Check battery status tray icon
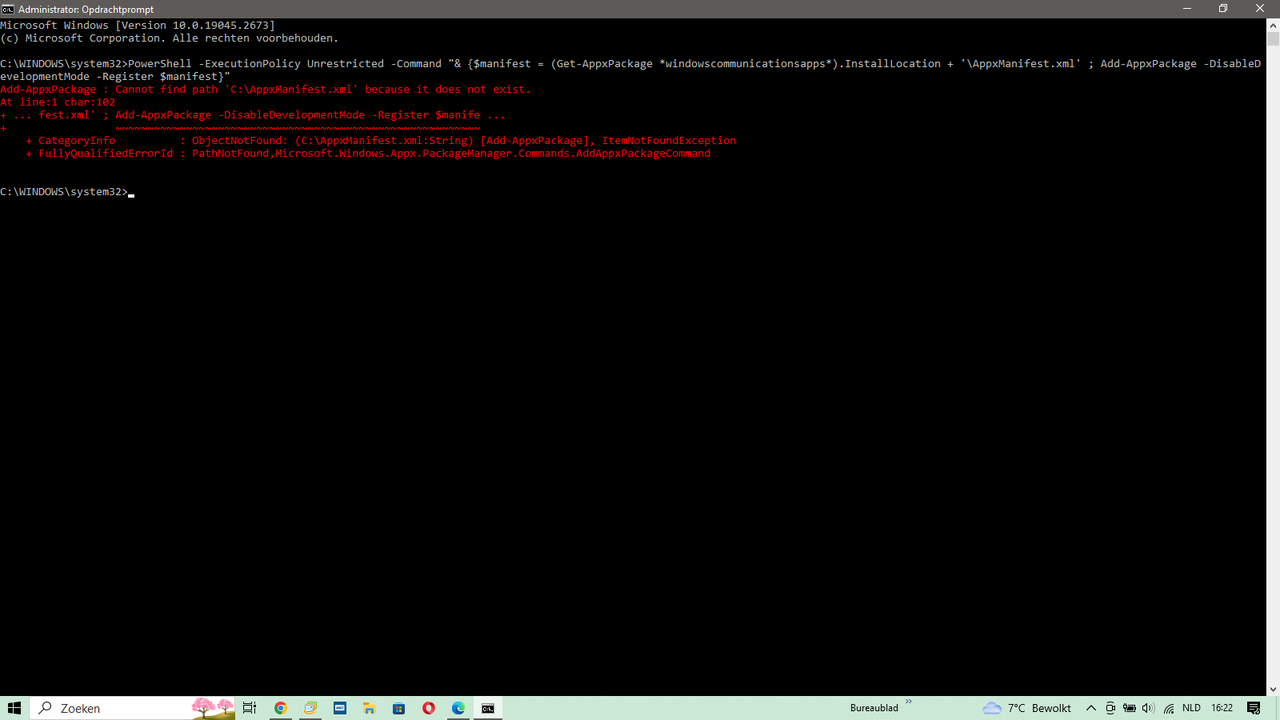This screenshot has width=1280, height=720. tap(1129, 708)
